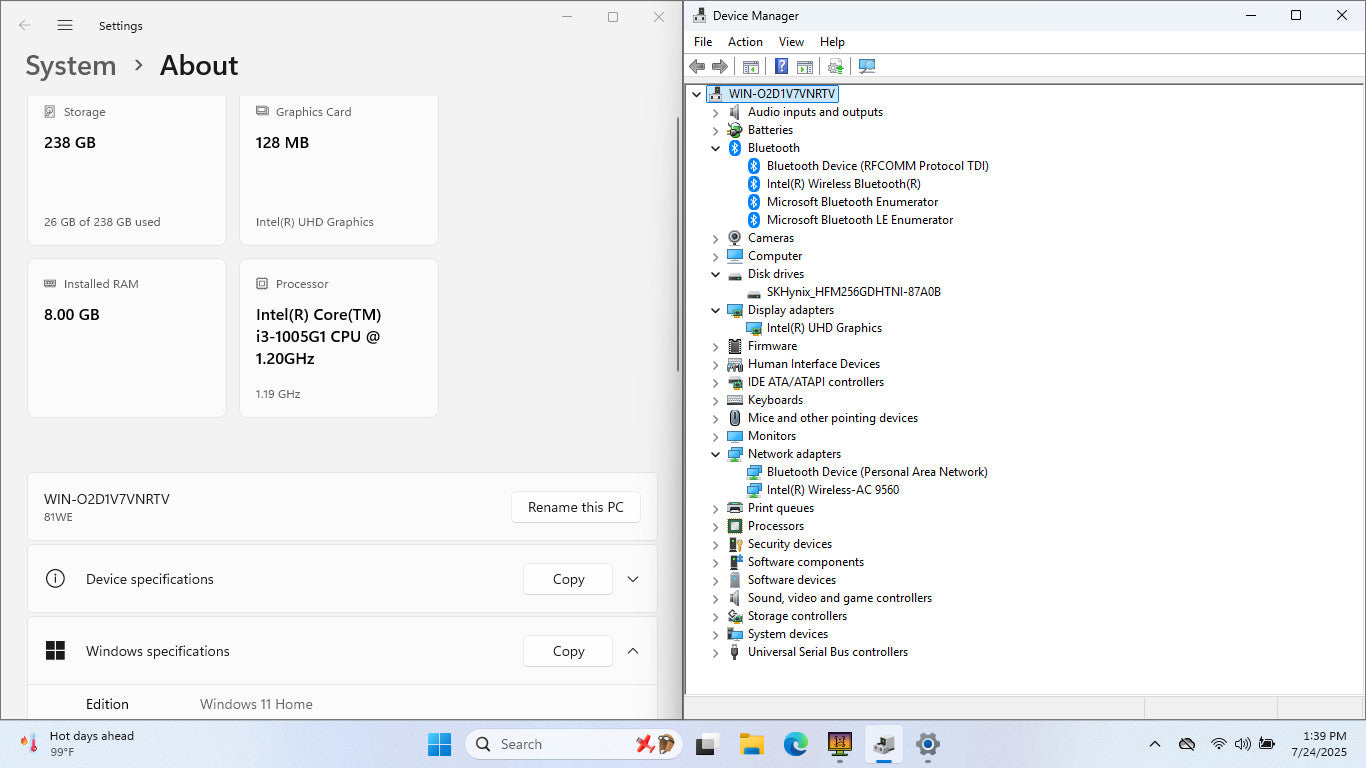Collapse the Bluetooth category chevron
This screenshot has height=768, width=1366.
[x=715, y=148]
